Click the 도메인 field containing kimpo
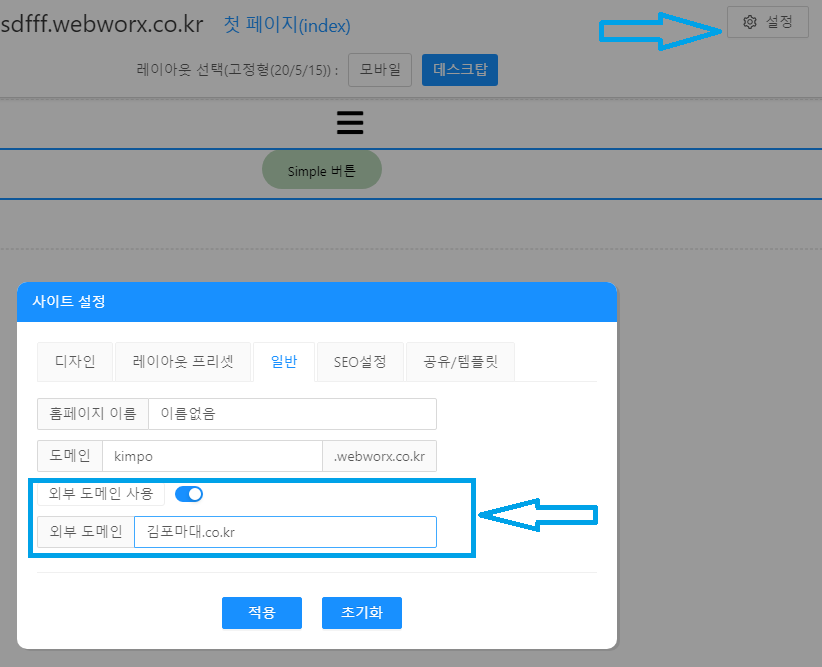 (x=211, y=456)
